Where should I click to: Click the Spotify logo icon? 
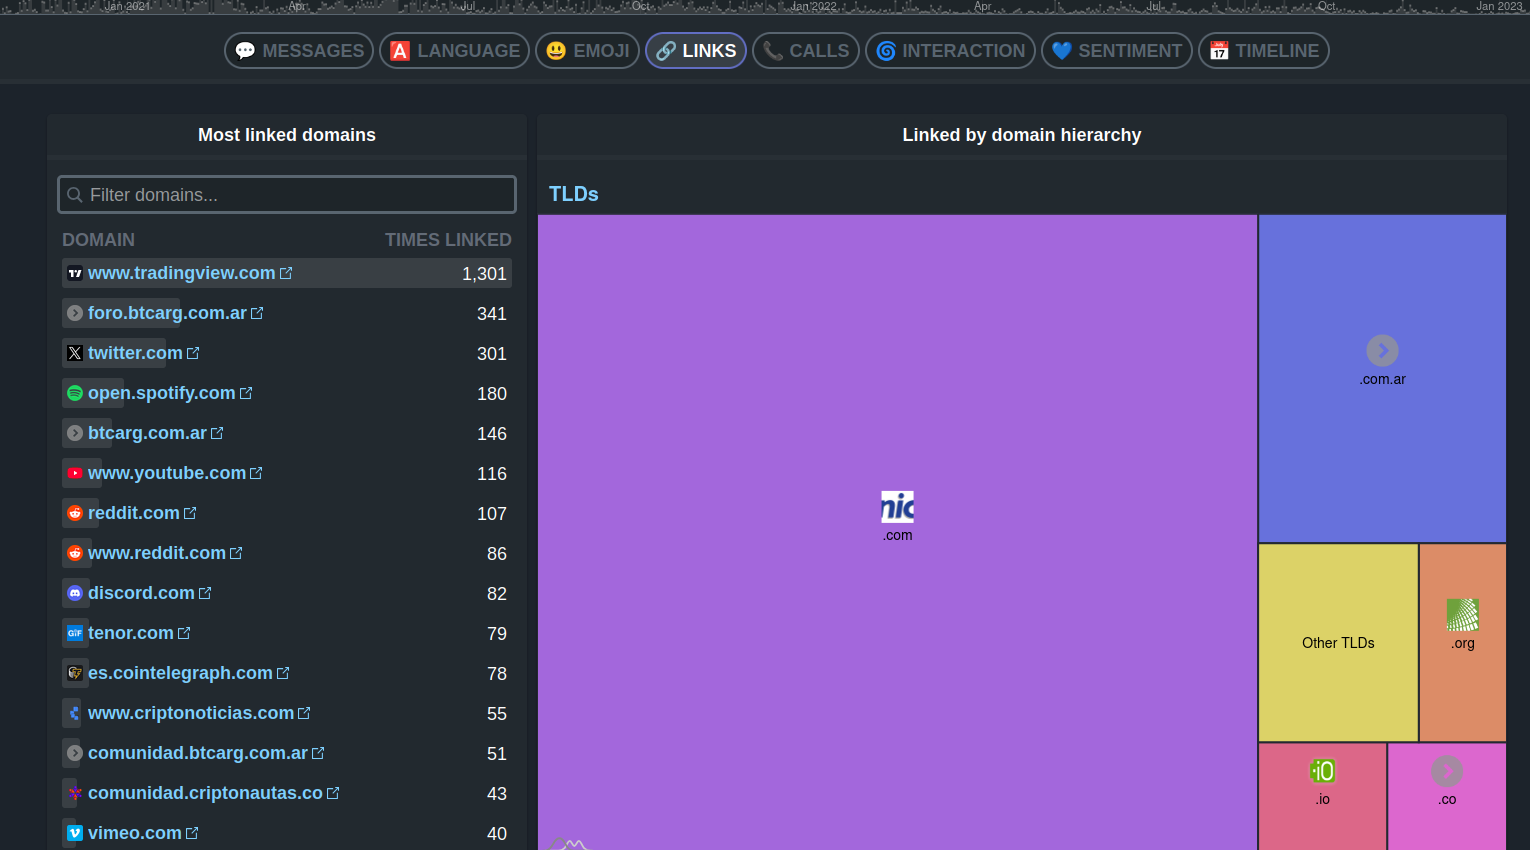tap(75, 393)
